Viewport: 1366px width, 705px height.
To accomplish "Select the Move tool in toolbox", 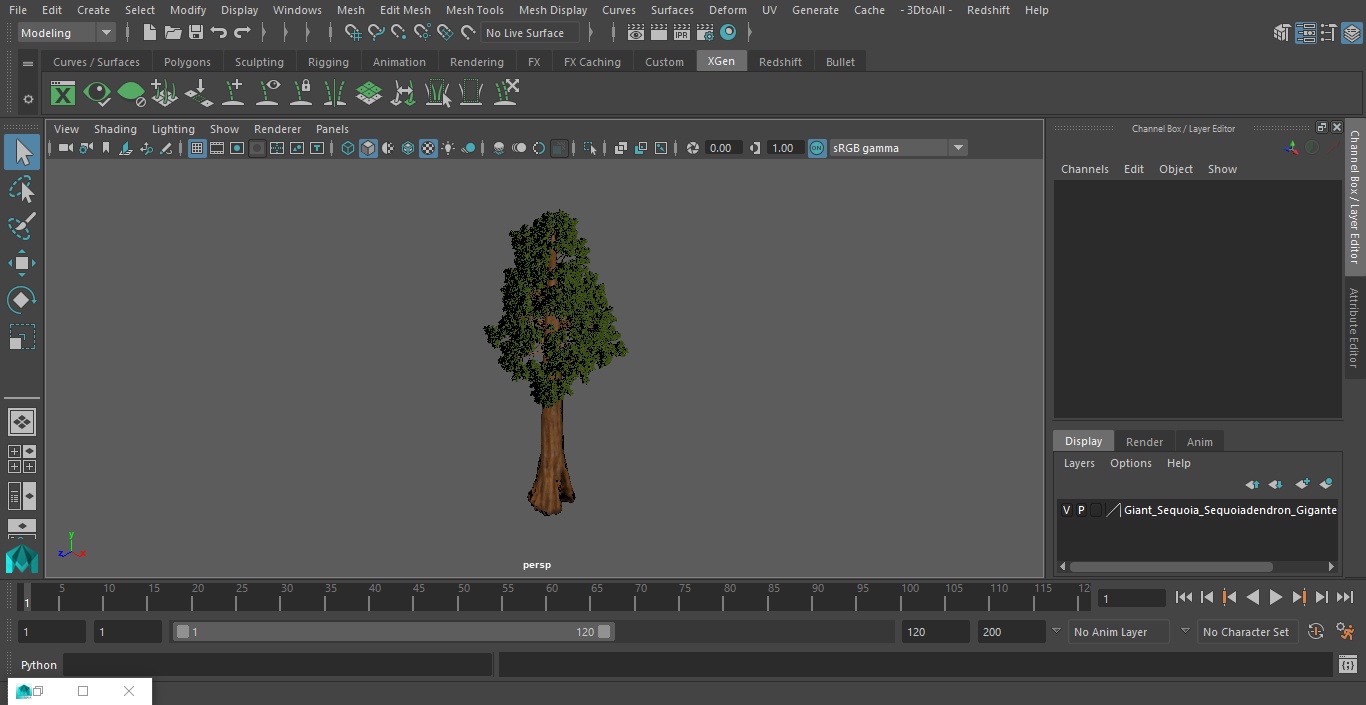I will [x=21, y=263].
